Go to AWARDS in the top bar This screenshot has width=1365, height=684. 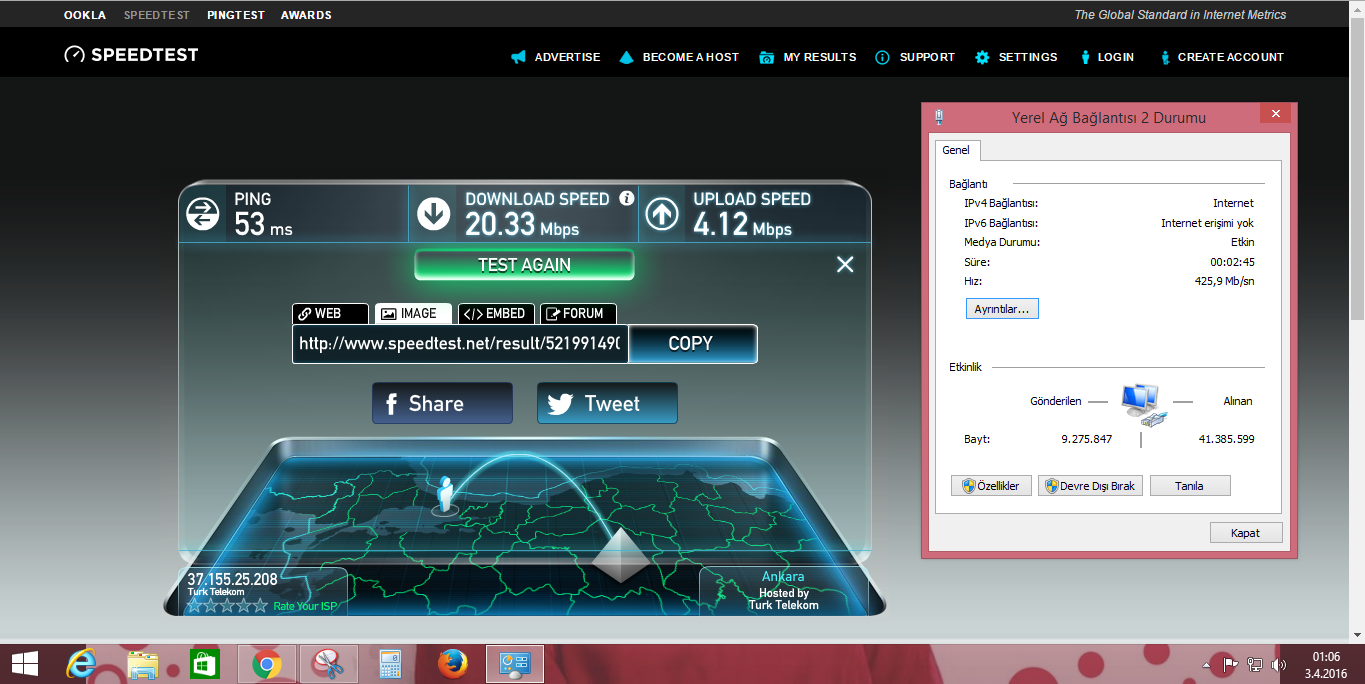pyautogui.click(x=306, y=15)
